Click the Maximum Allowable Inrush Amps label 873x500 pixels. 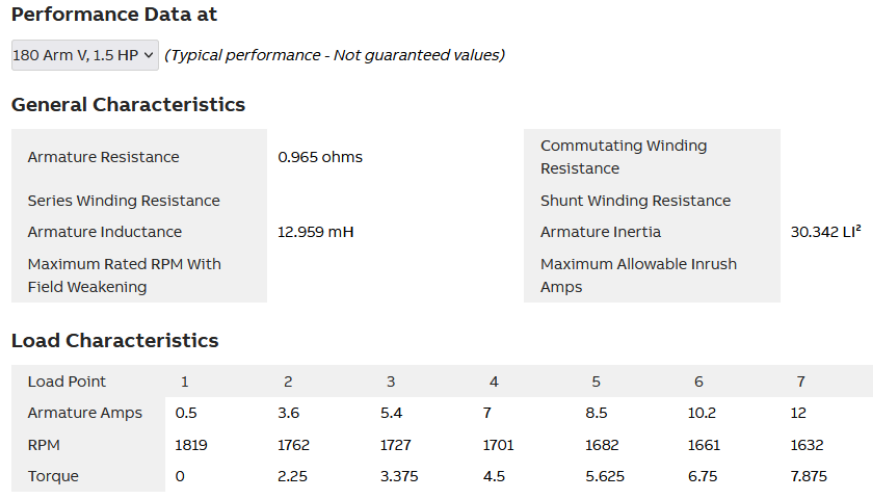pos(638,275)
